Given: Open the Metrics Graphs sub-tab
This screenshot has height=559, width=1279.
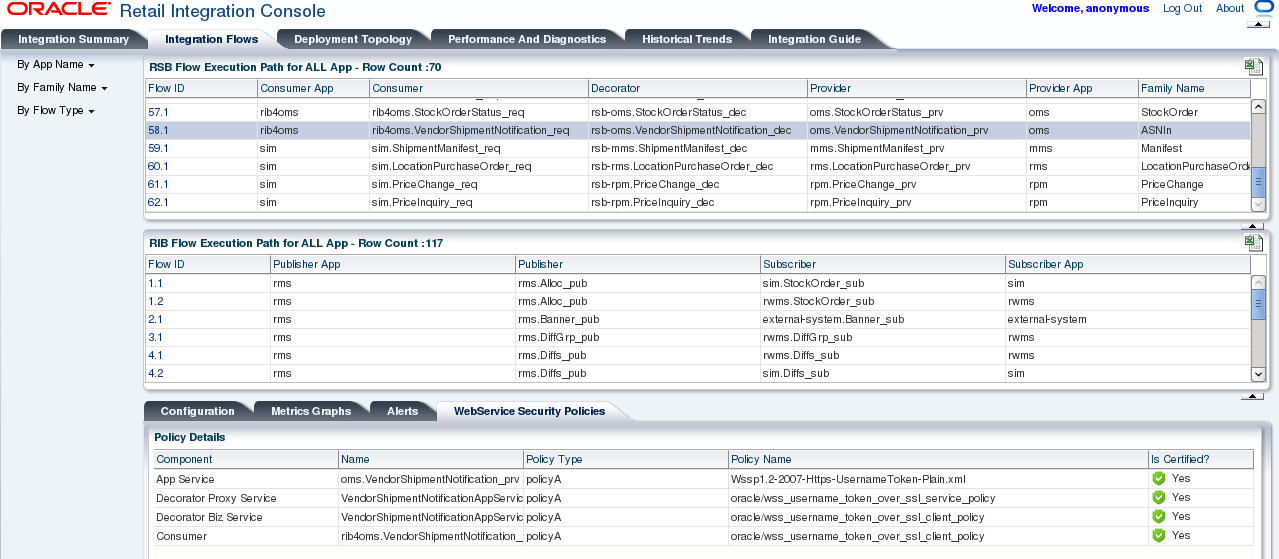Looking at the screenshot, I should click(x=311, y=411).
